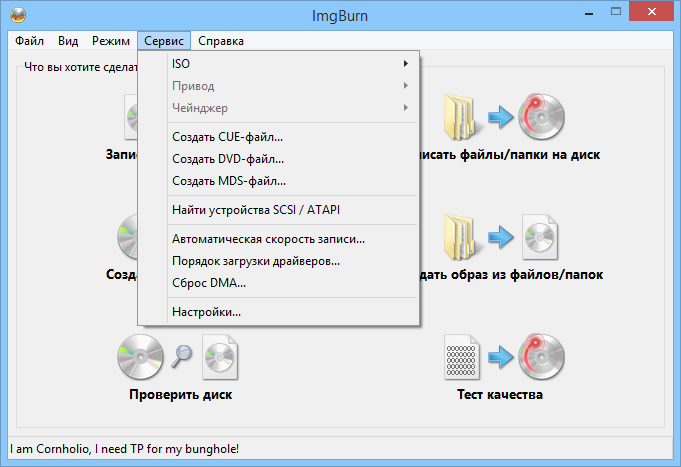Close the ImgBurn window
The image size is (681, 467).
click(x=651, y=12)
